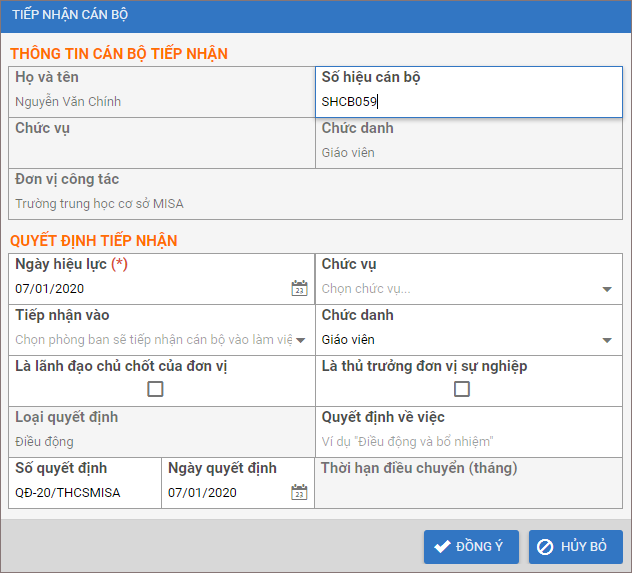Screen dimensions: 632x573
Task: Click cancel icon on Hủy bỏ button
Action: coord(545,547)
